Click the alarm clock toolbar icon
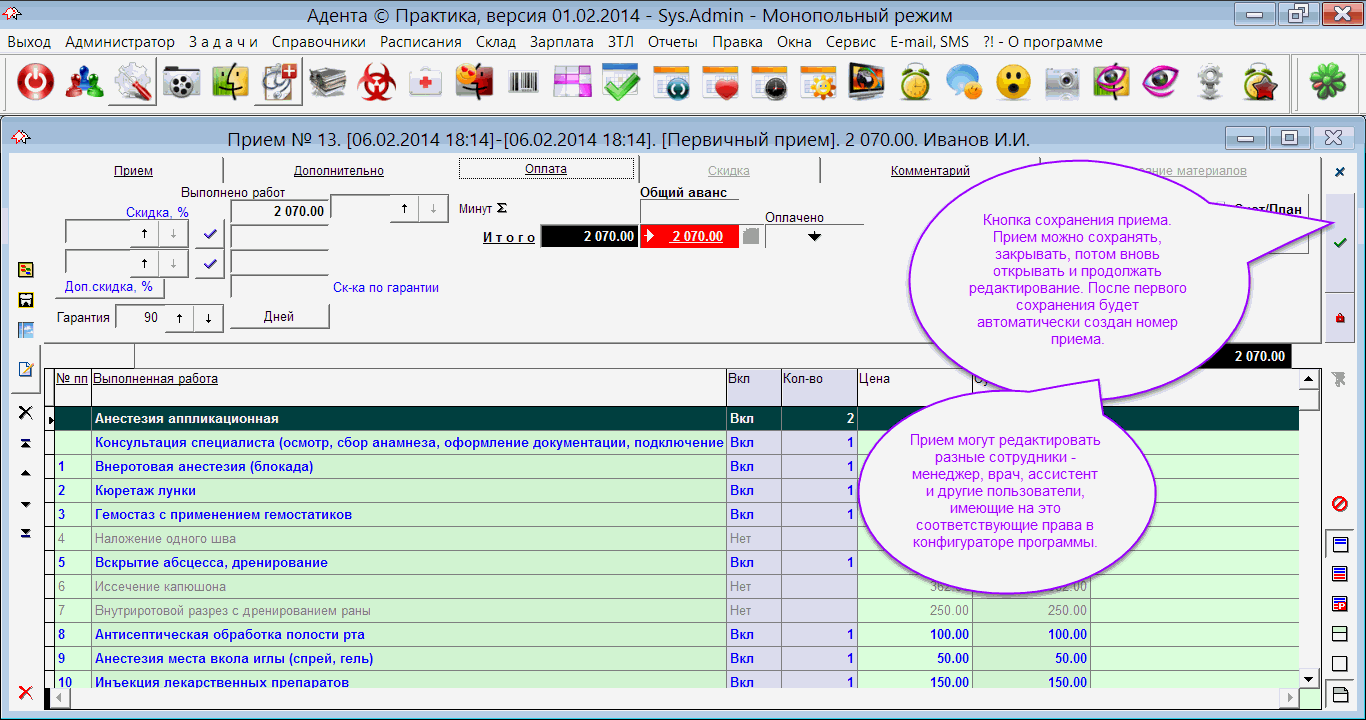 915,84
